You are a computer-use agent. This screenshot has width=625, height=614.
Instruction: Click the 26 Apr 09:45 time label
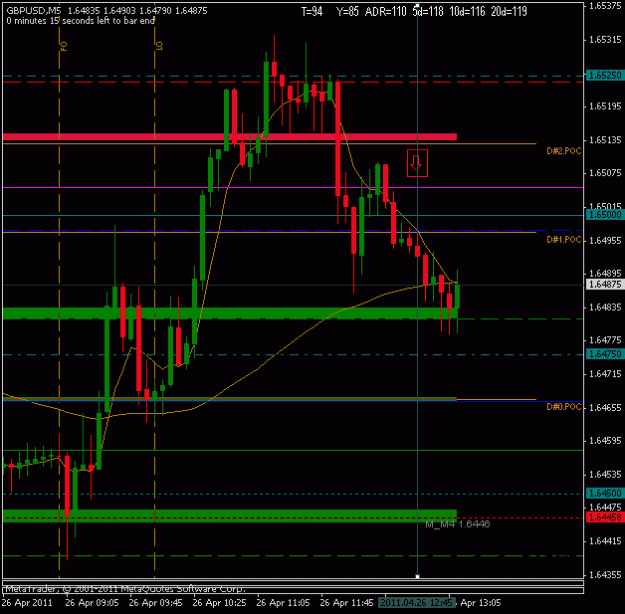click(156, 602)
